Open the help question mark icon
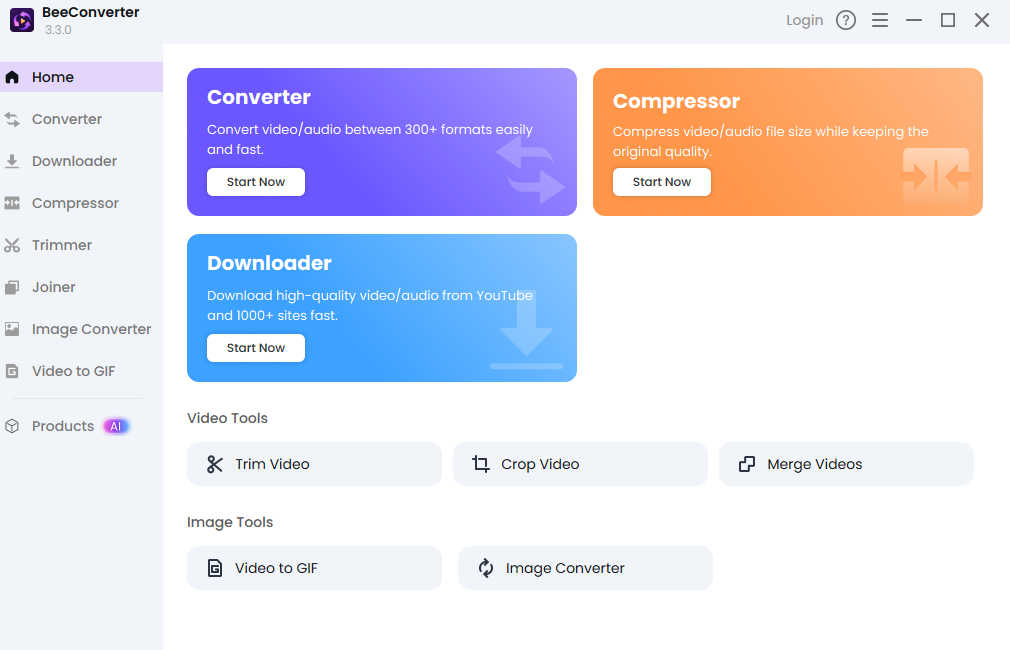The width and height of the screenshot is (1010, 650). click(845, 19)
